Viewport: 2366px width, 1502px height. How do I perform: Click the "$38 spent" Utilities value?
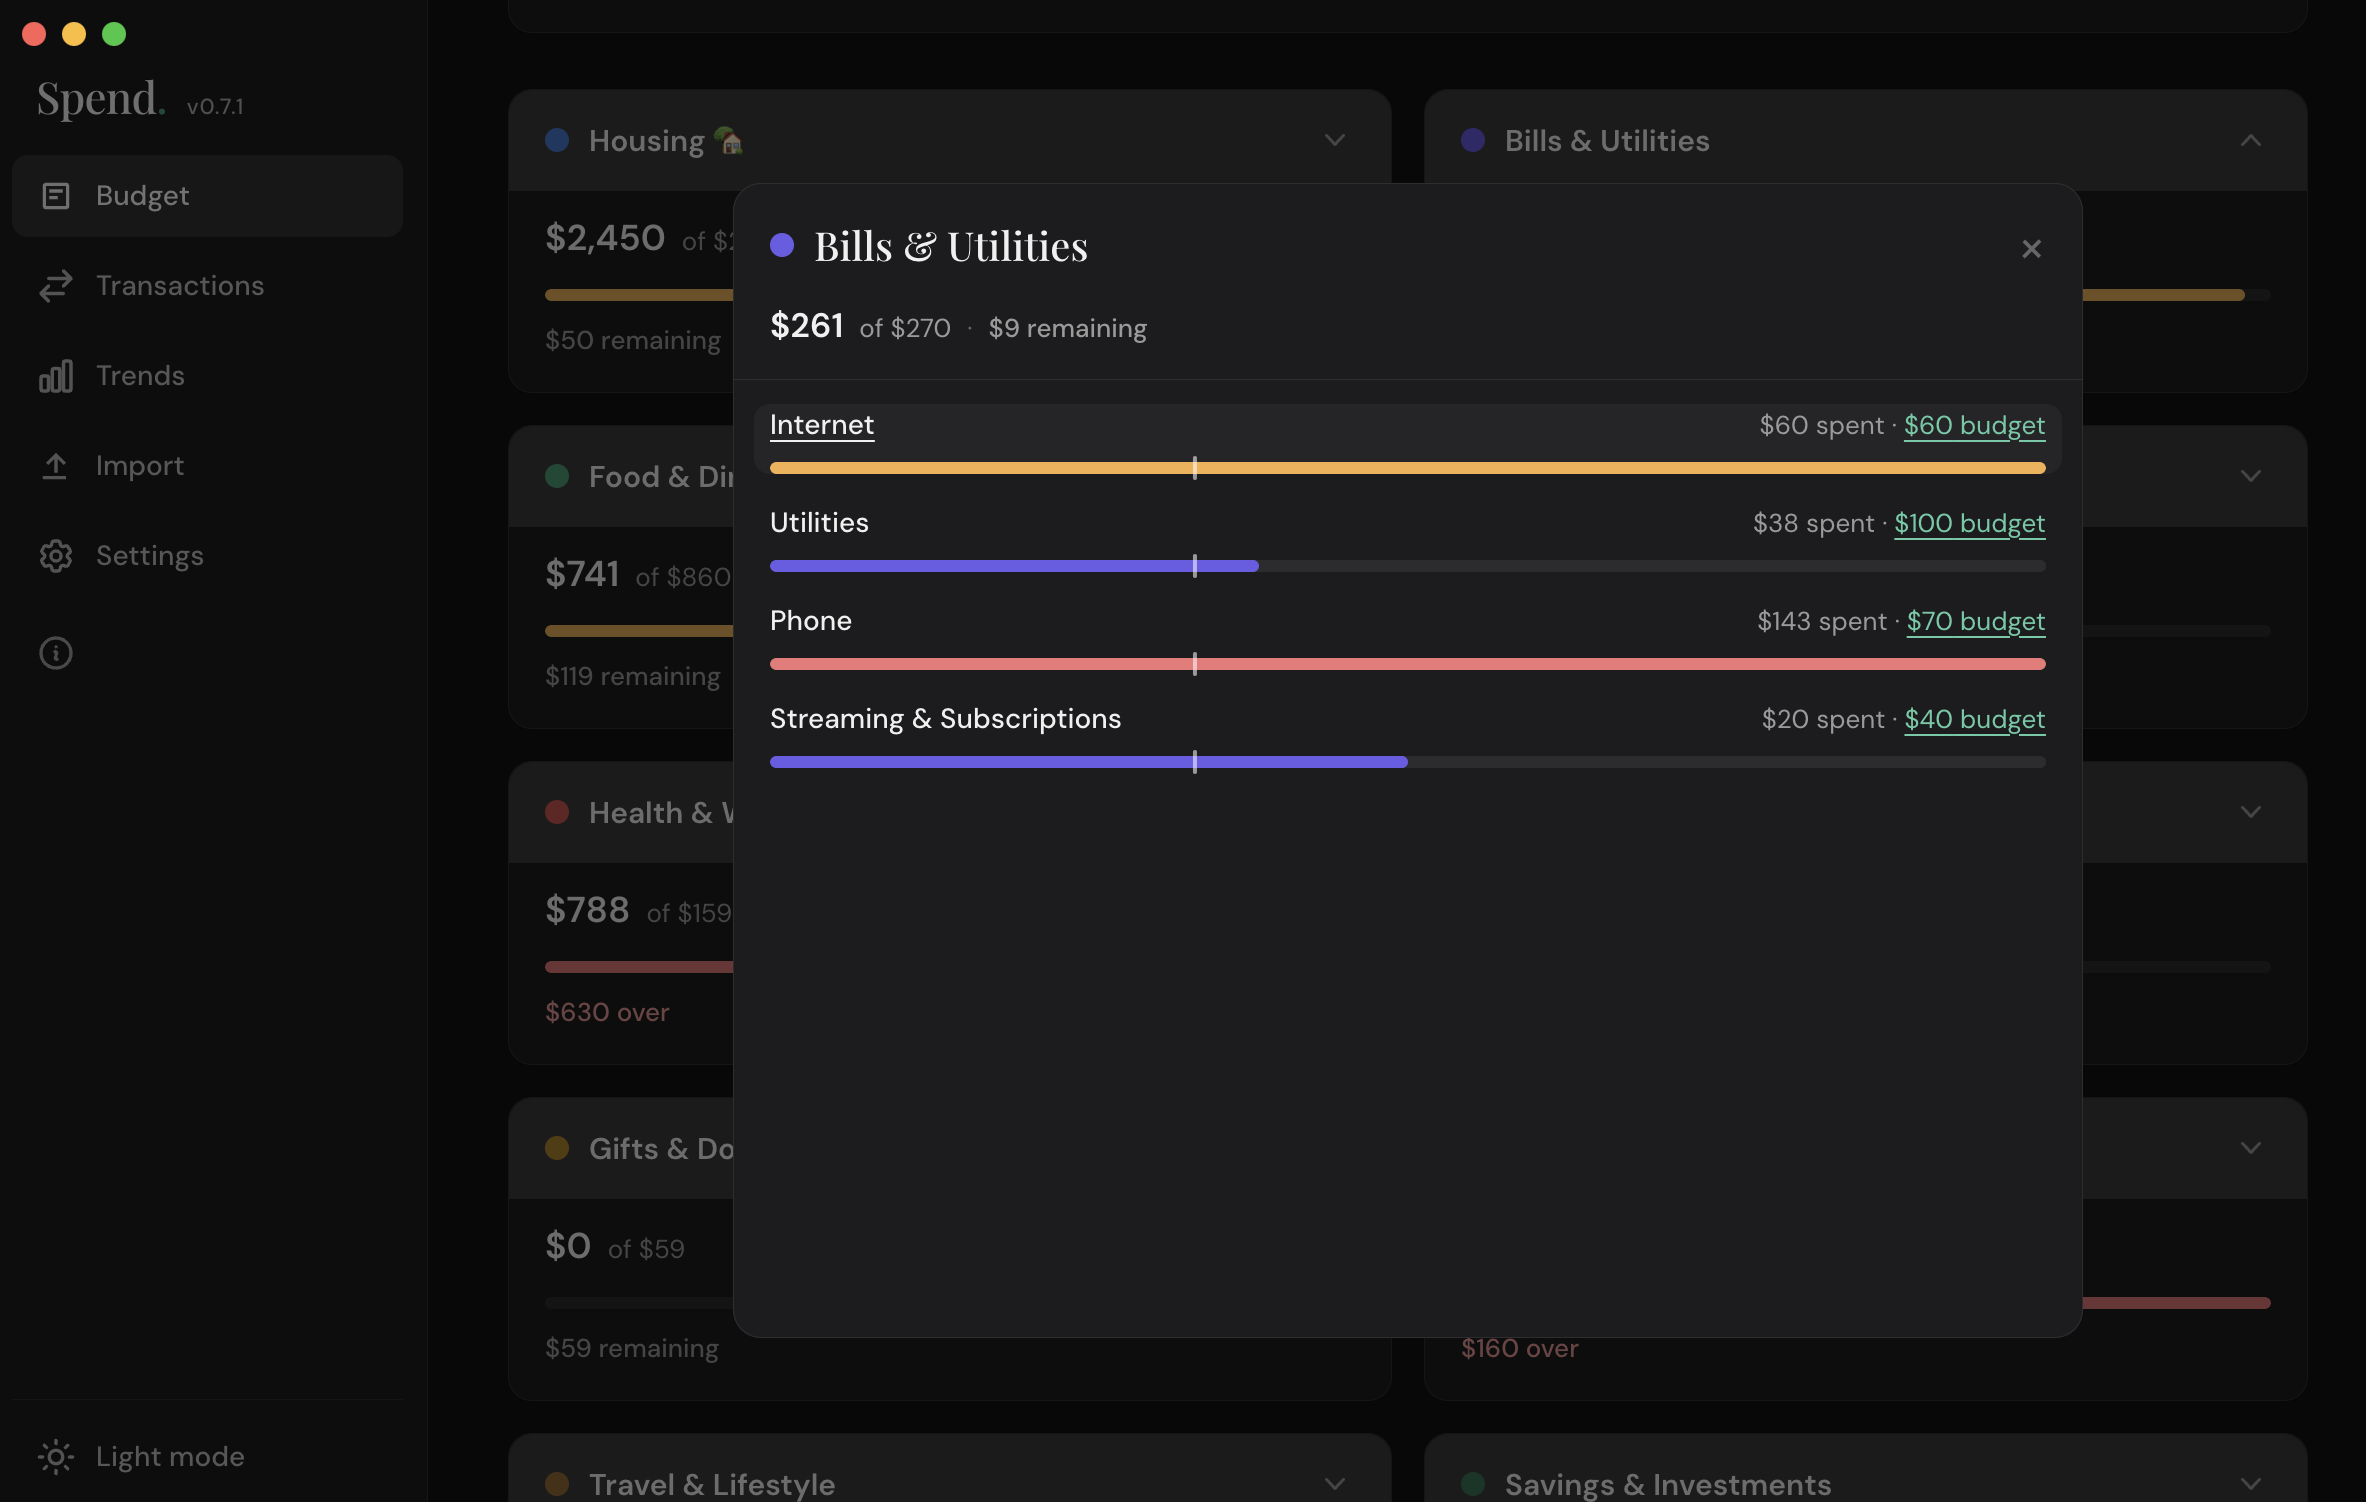1813,523
